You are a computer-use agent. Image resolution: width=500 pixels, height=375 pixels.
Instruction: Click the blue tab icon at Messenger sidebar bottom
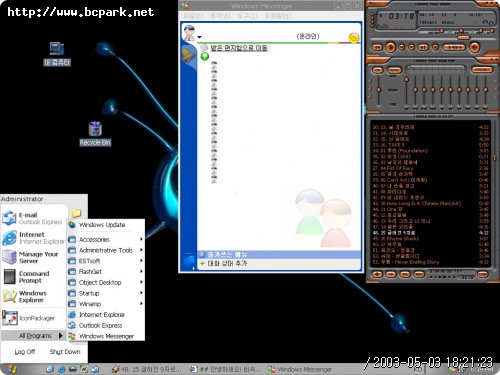pos(189,261)
